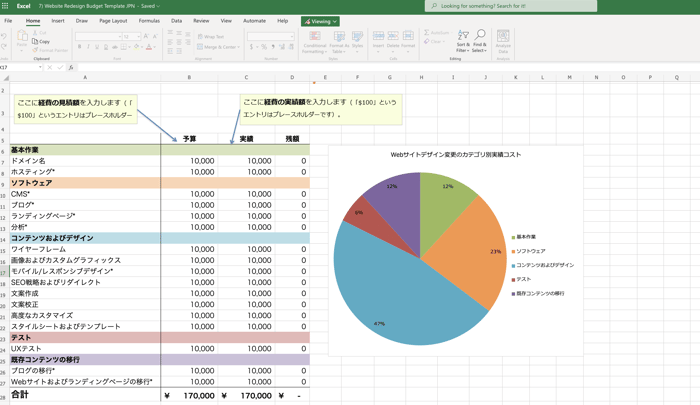Click the Increase Indent icon
This screenshot has height=405, width=700.
click(179, 51)
